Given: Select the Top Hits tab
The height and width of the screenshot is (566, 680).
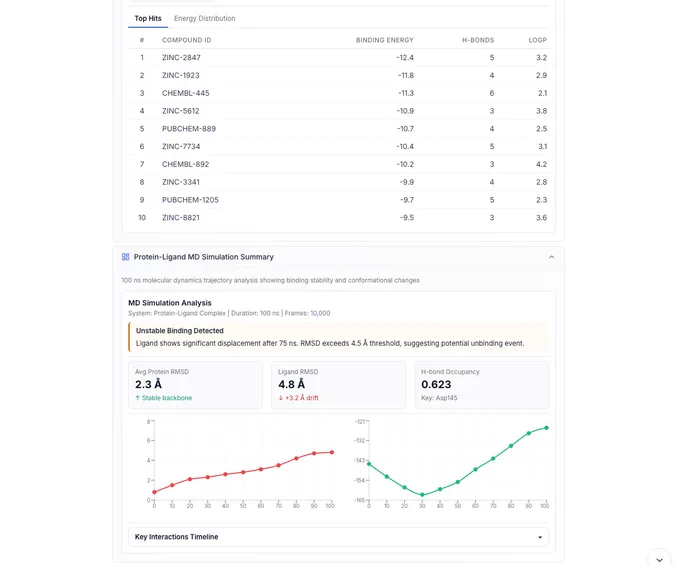Looking at the screenshot, I should point(148,18).
